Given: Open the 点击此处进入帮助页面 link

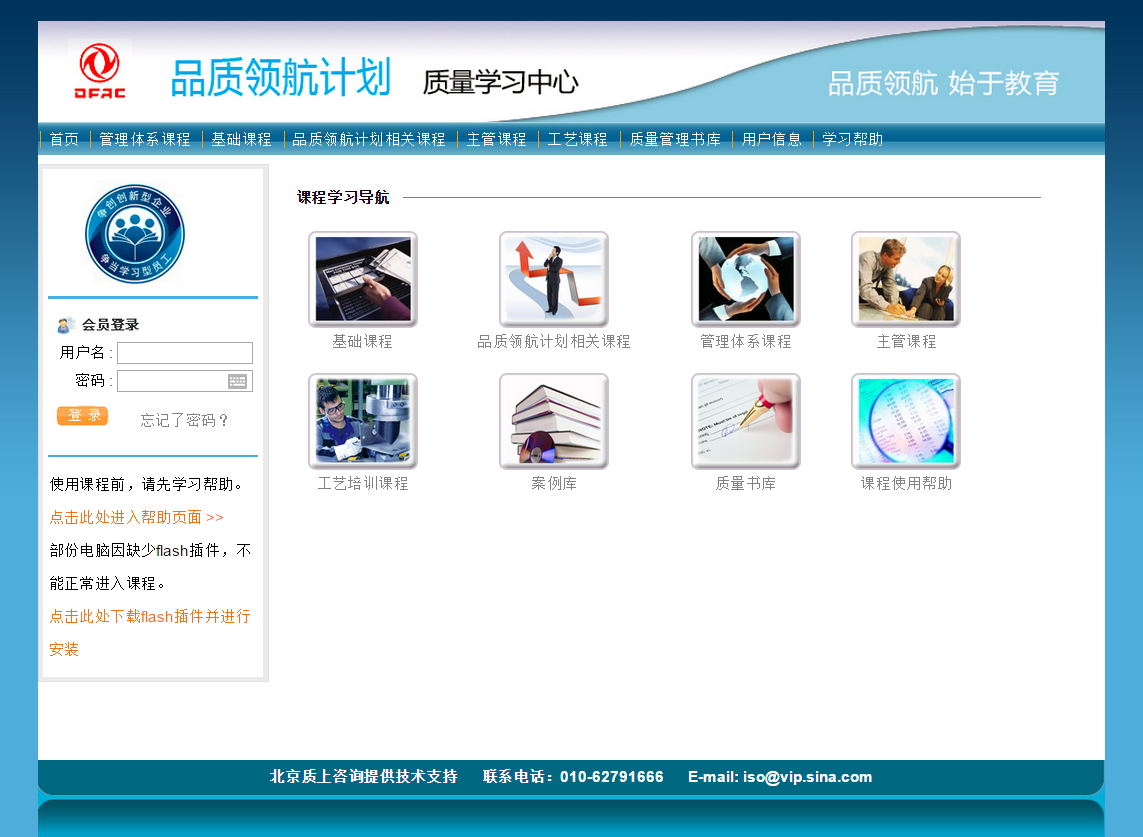Looking at the screenshot, I should tap(136, 518).
